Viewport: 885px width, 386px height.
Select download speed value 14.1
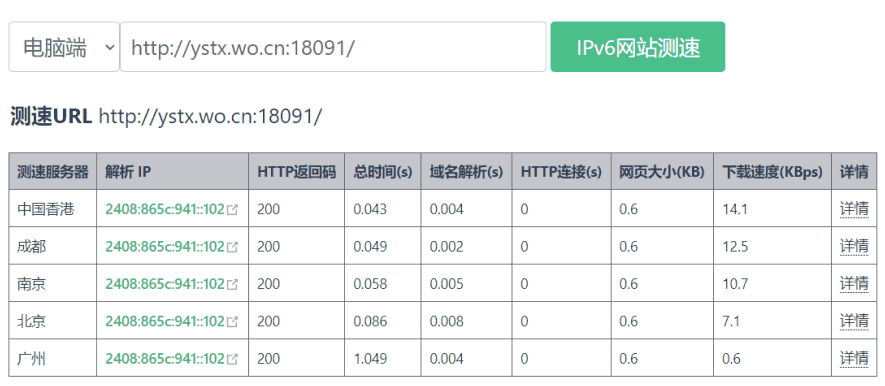coord(735,209)
